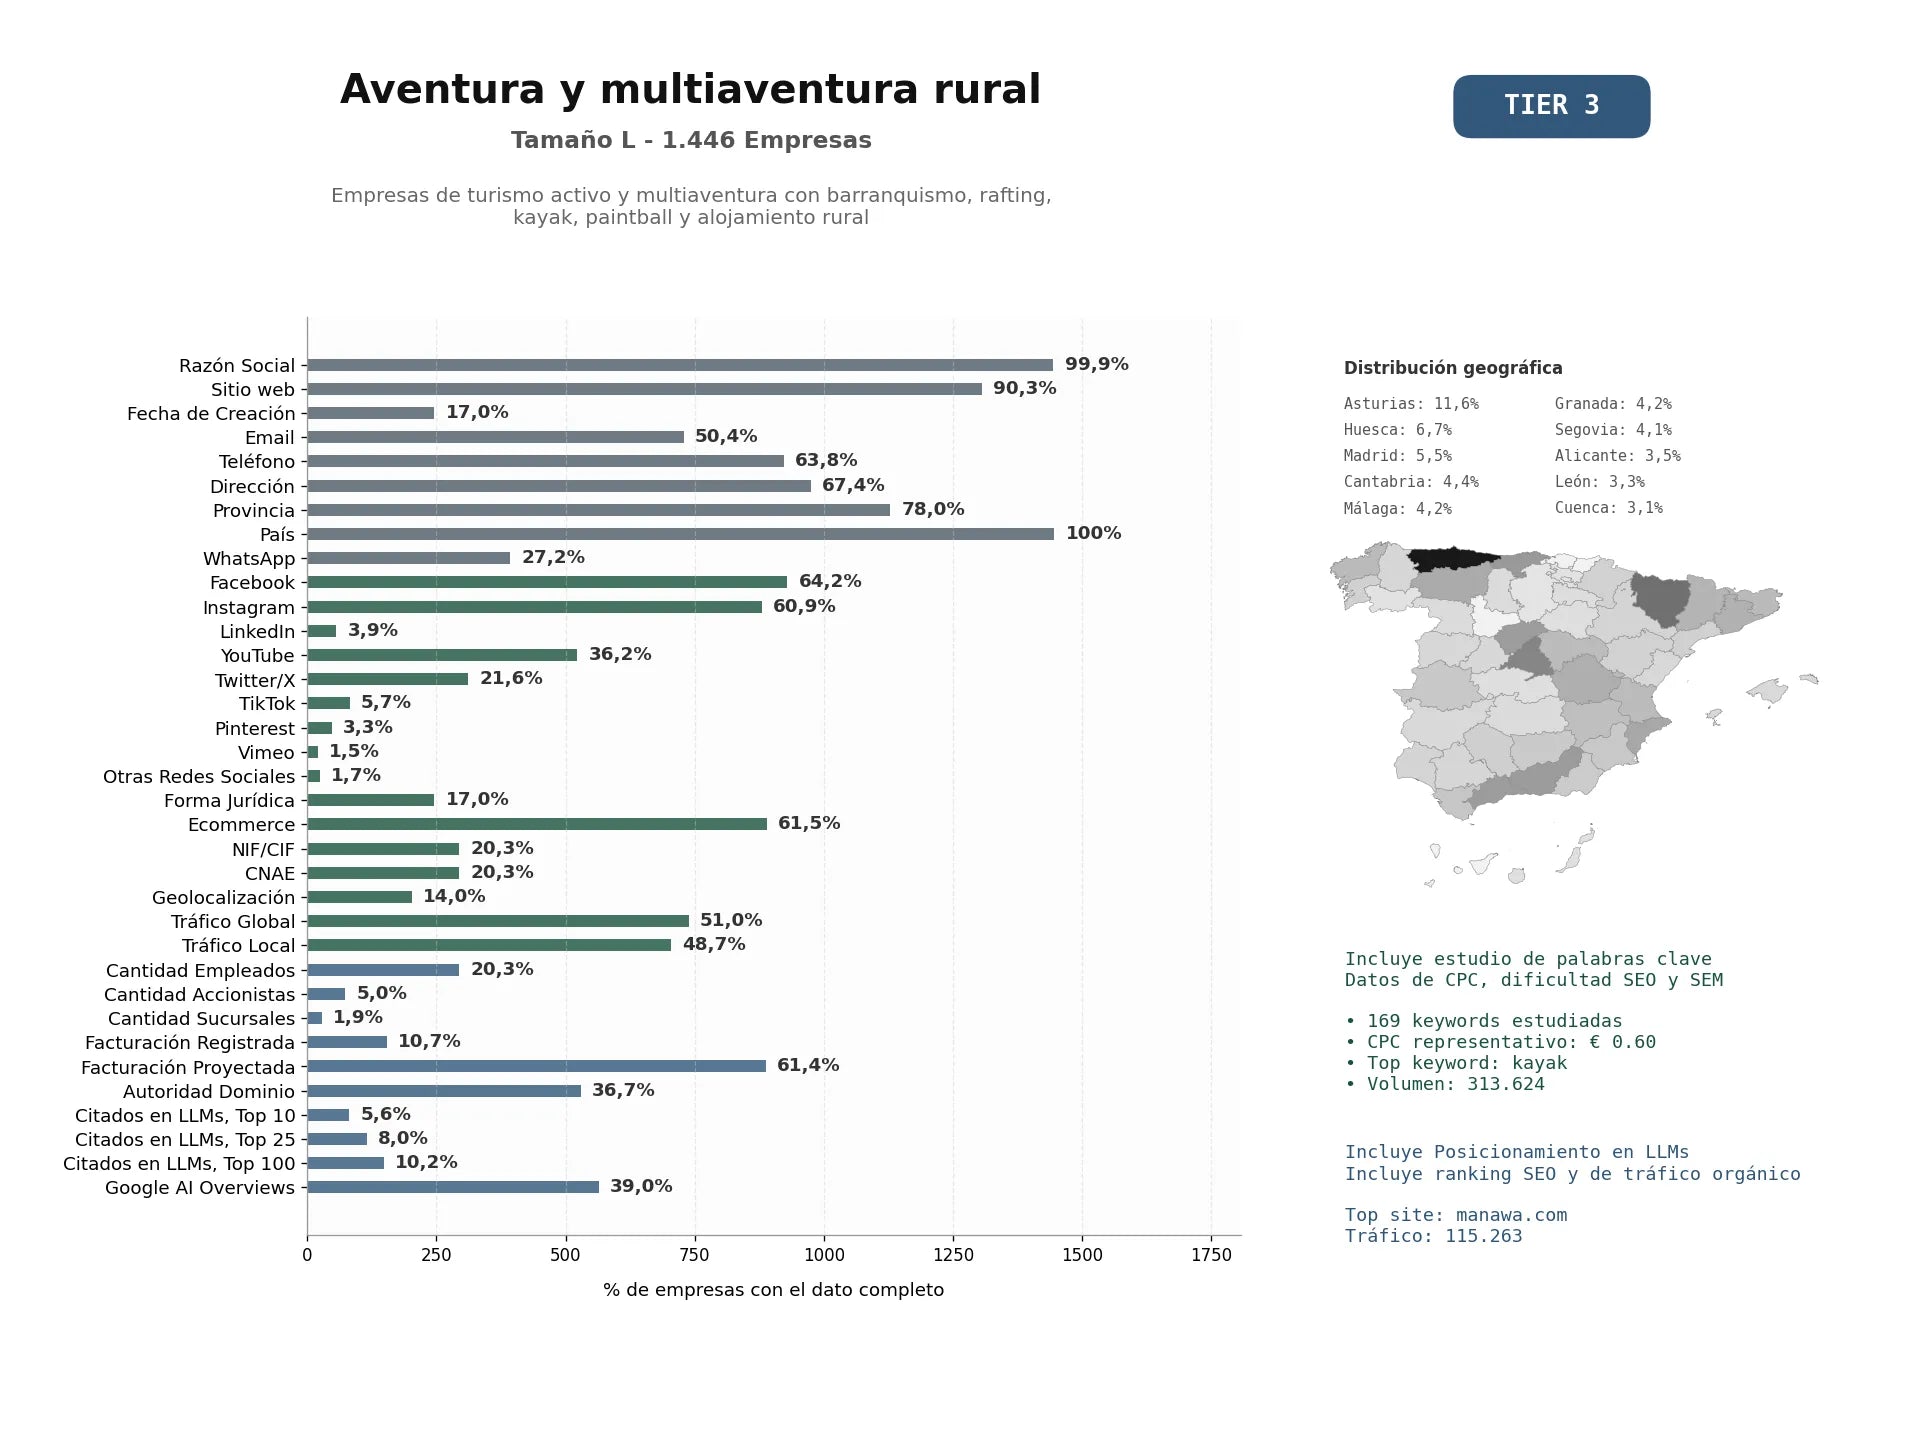
Task: Click the 'Sitio web' bar
Action: point(644,389)
